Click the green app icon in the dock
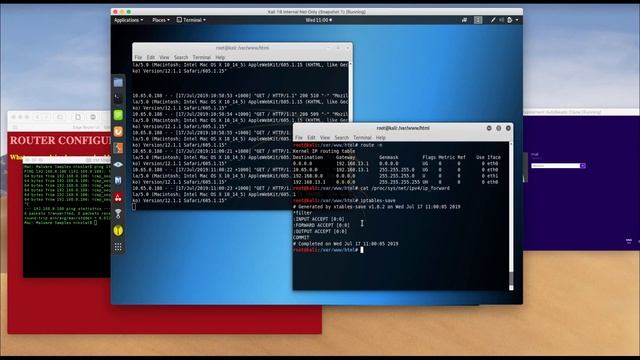Viewport: 640px width, 360px height. (118, 115)
